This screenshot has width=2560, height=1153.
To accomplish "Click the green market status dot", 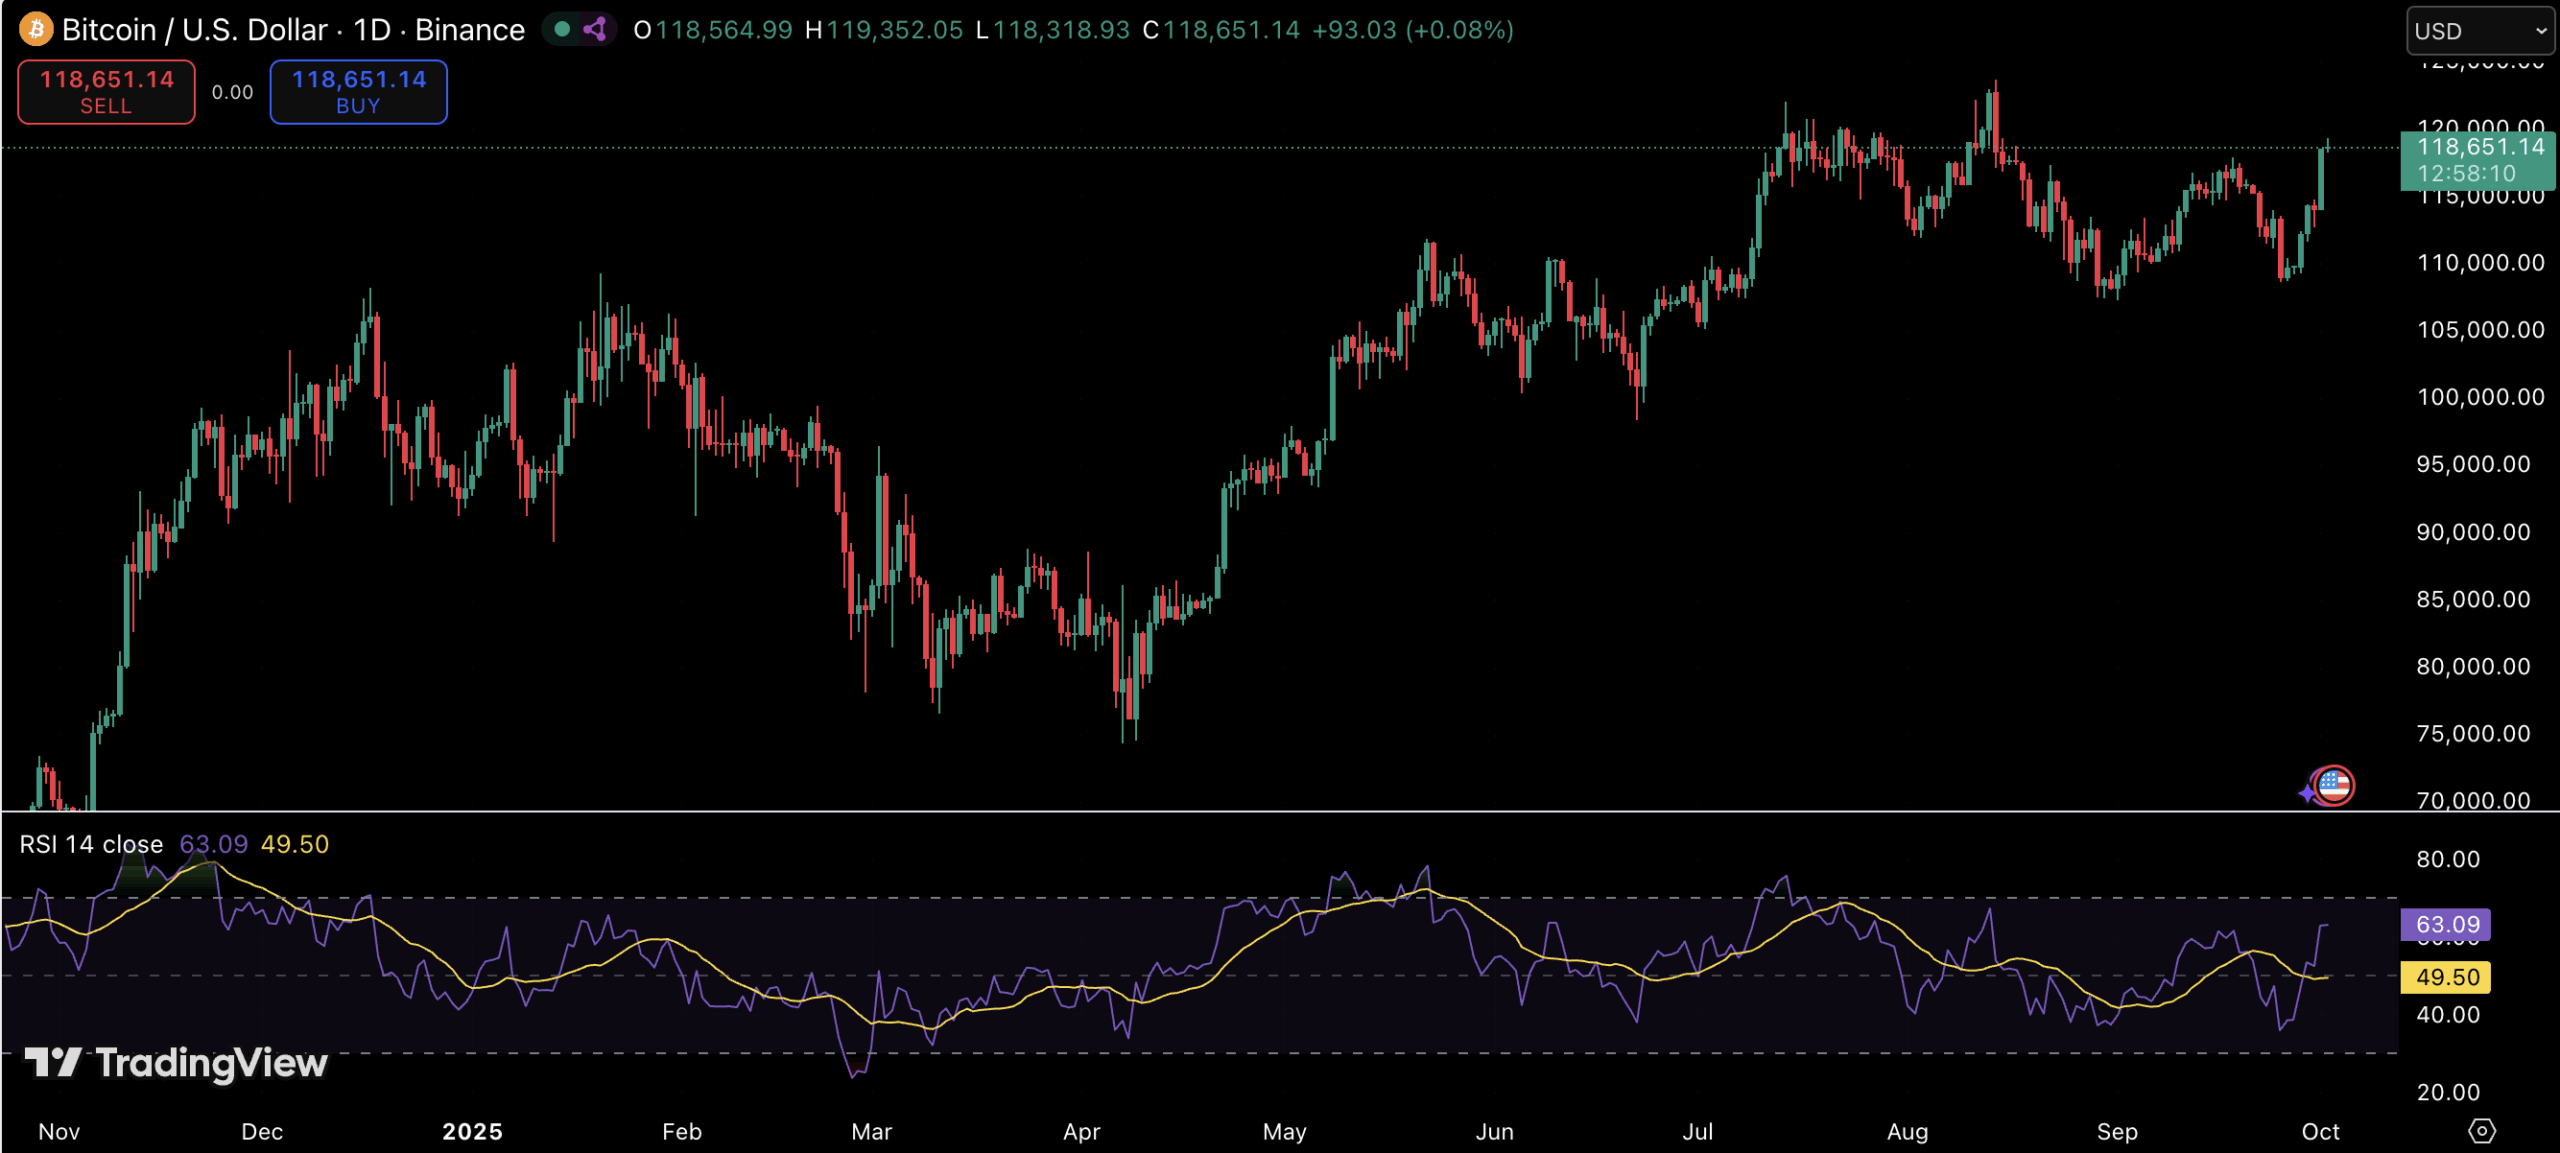I will [562, 29].
